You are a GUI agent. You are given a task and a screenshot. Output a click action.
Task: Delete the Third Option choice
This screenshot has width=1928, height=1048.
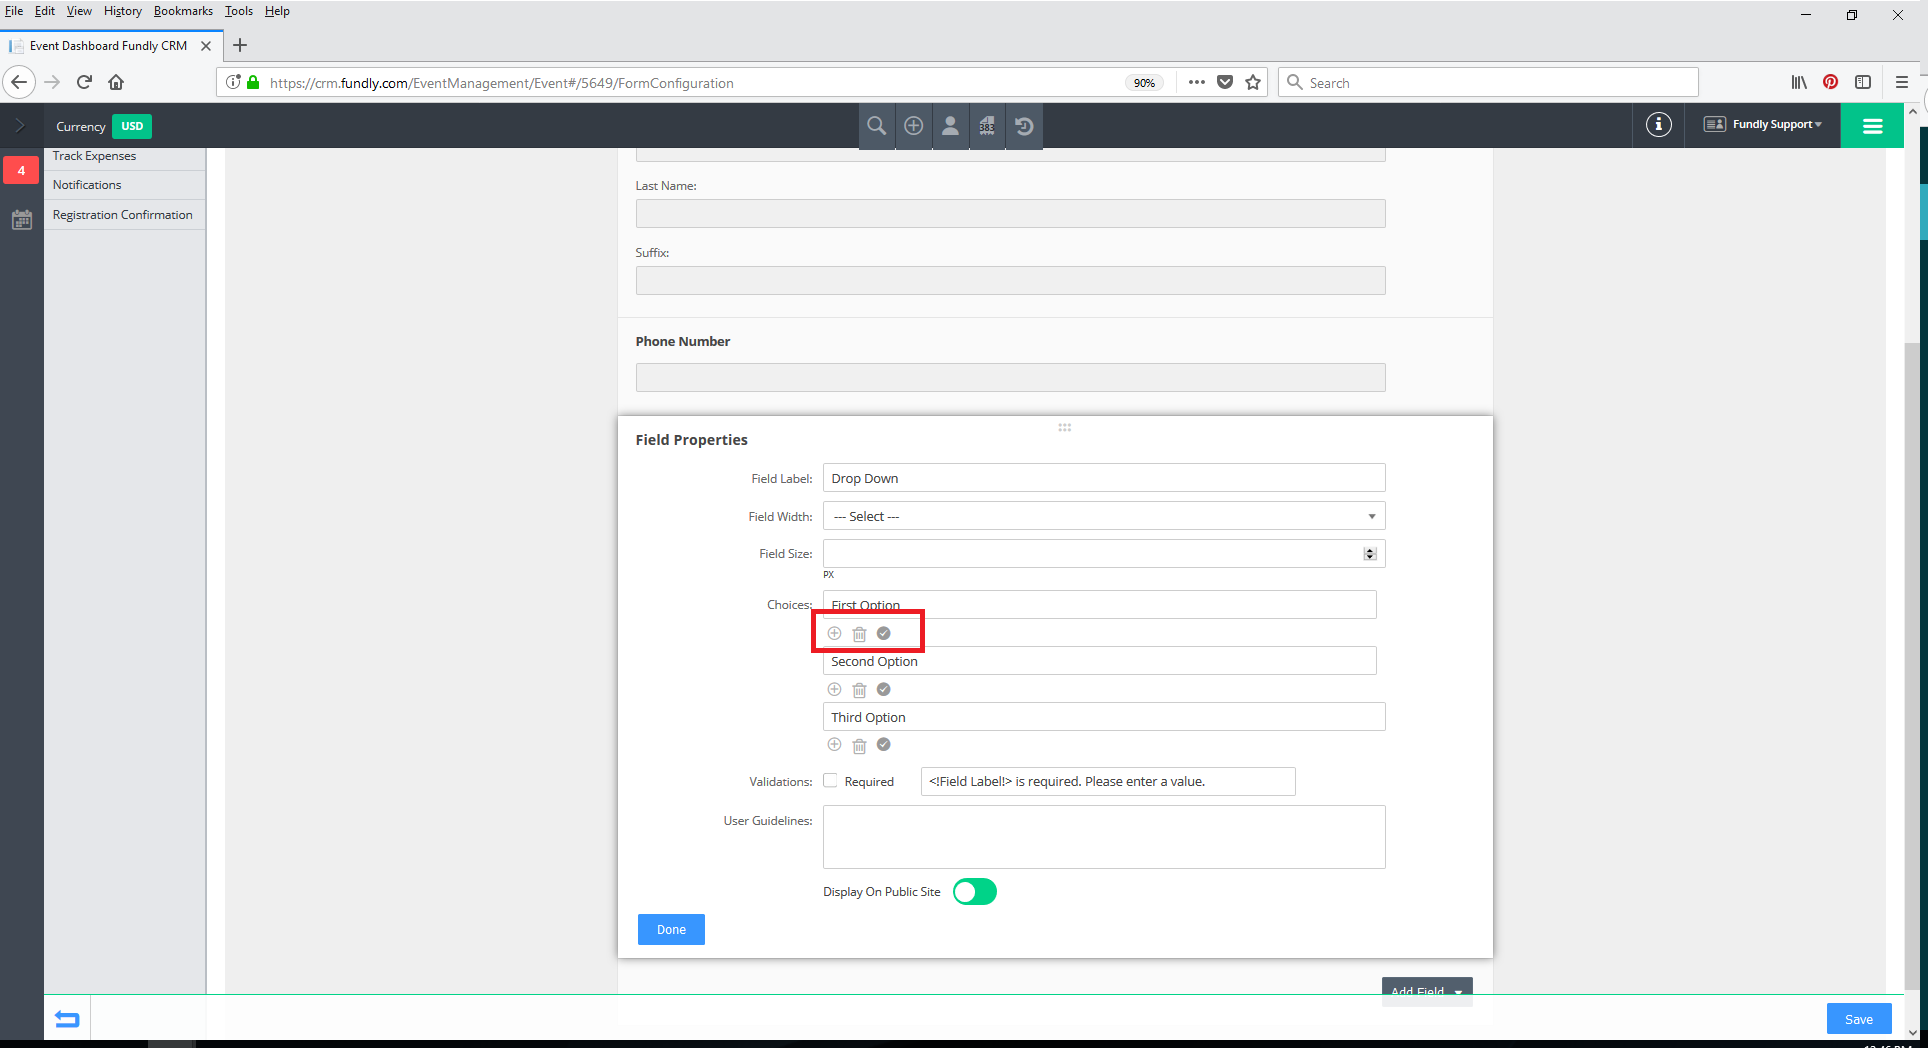859,746
